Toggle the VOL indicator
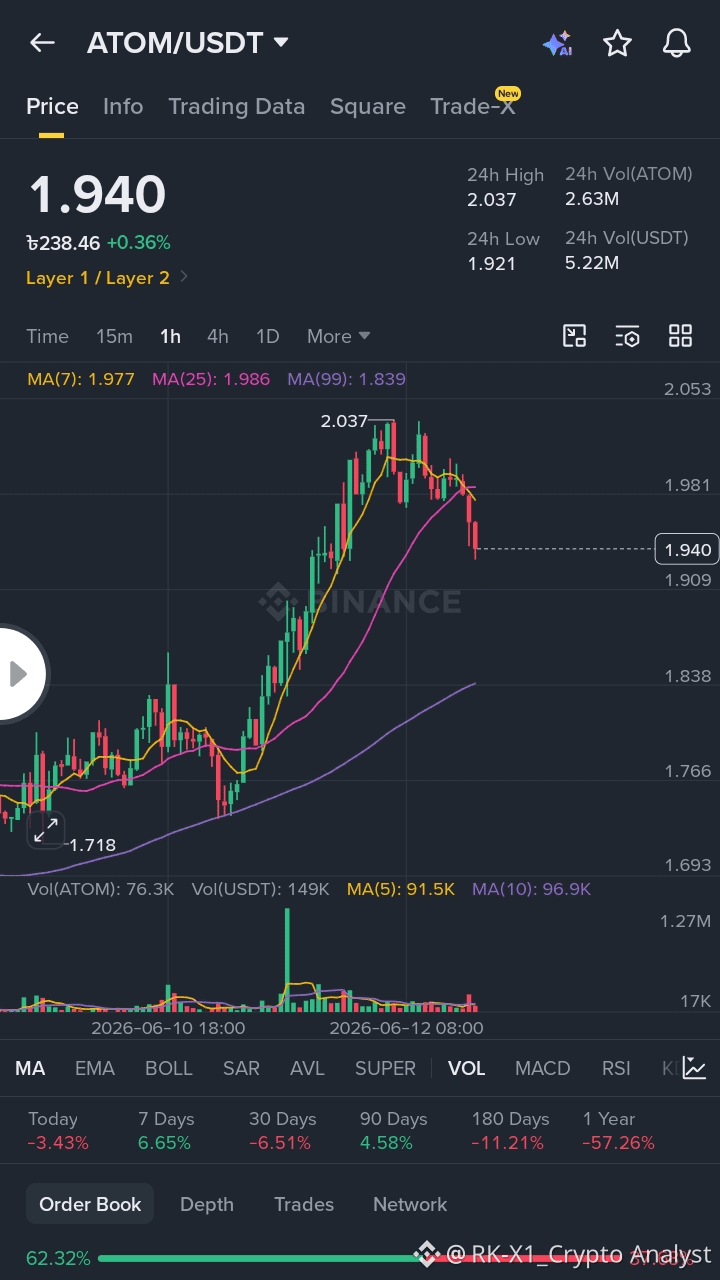 pyautogui.click(x=466, y=1068)
